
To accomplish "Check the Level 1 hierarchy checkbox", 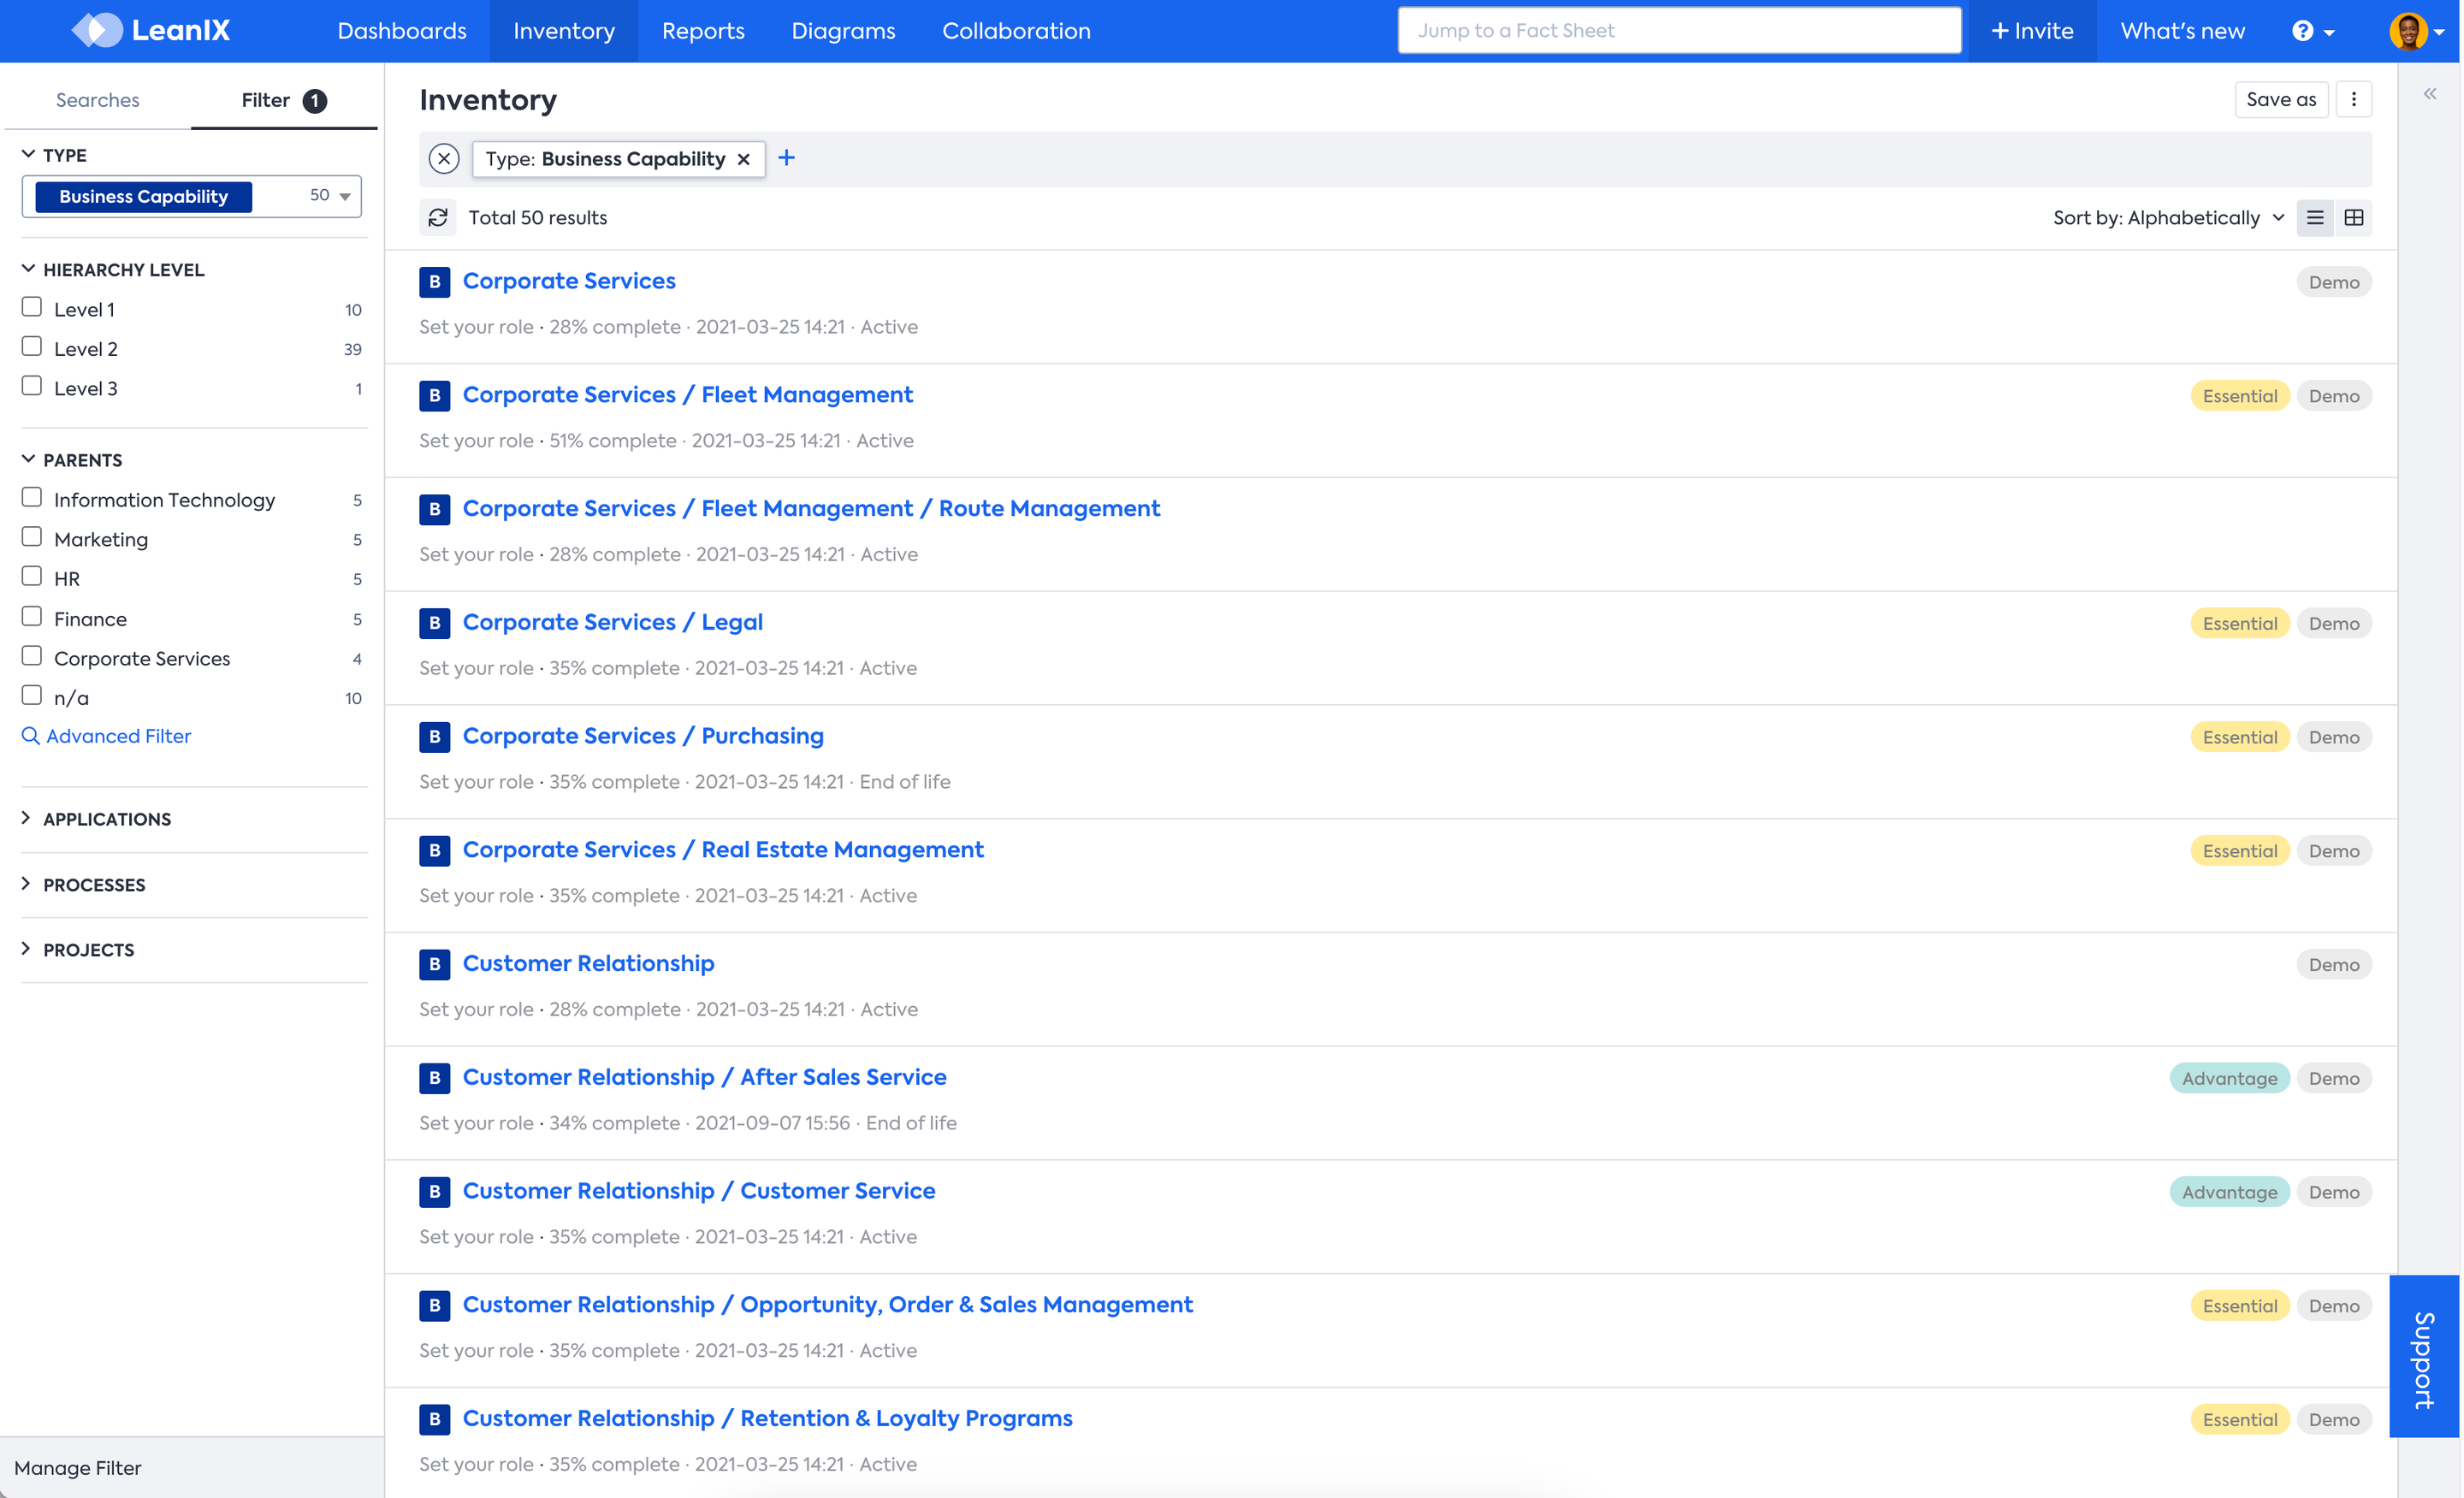I will (x=32, y=307).
